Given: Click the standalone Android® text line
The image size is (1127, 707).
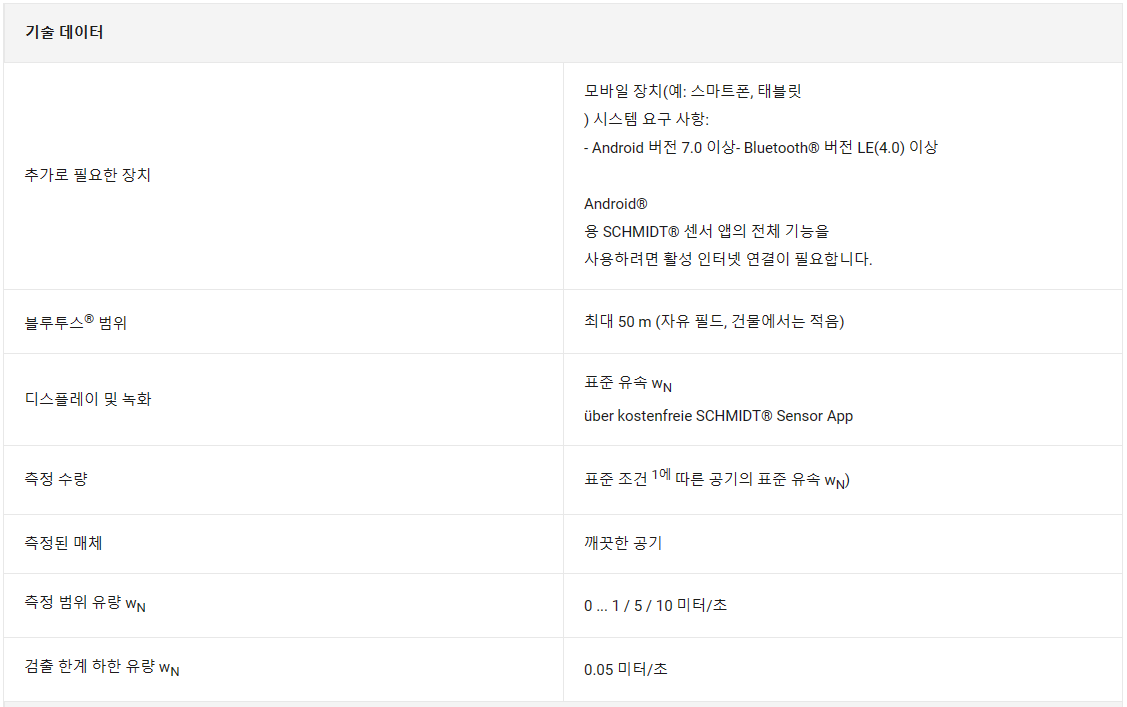Looking at the screenshot, I should [x=616, y=204].
